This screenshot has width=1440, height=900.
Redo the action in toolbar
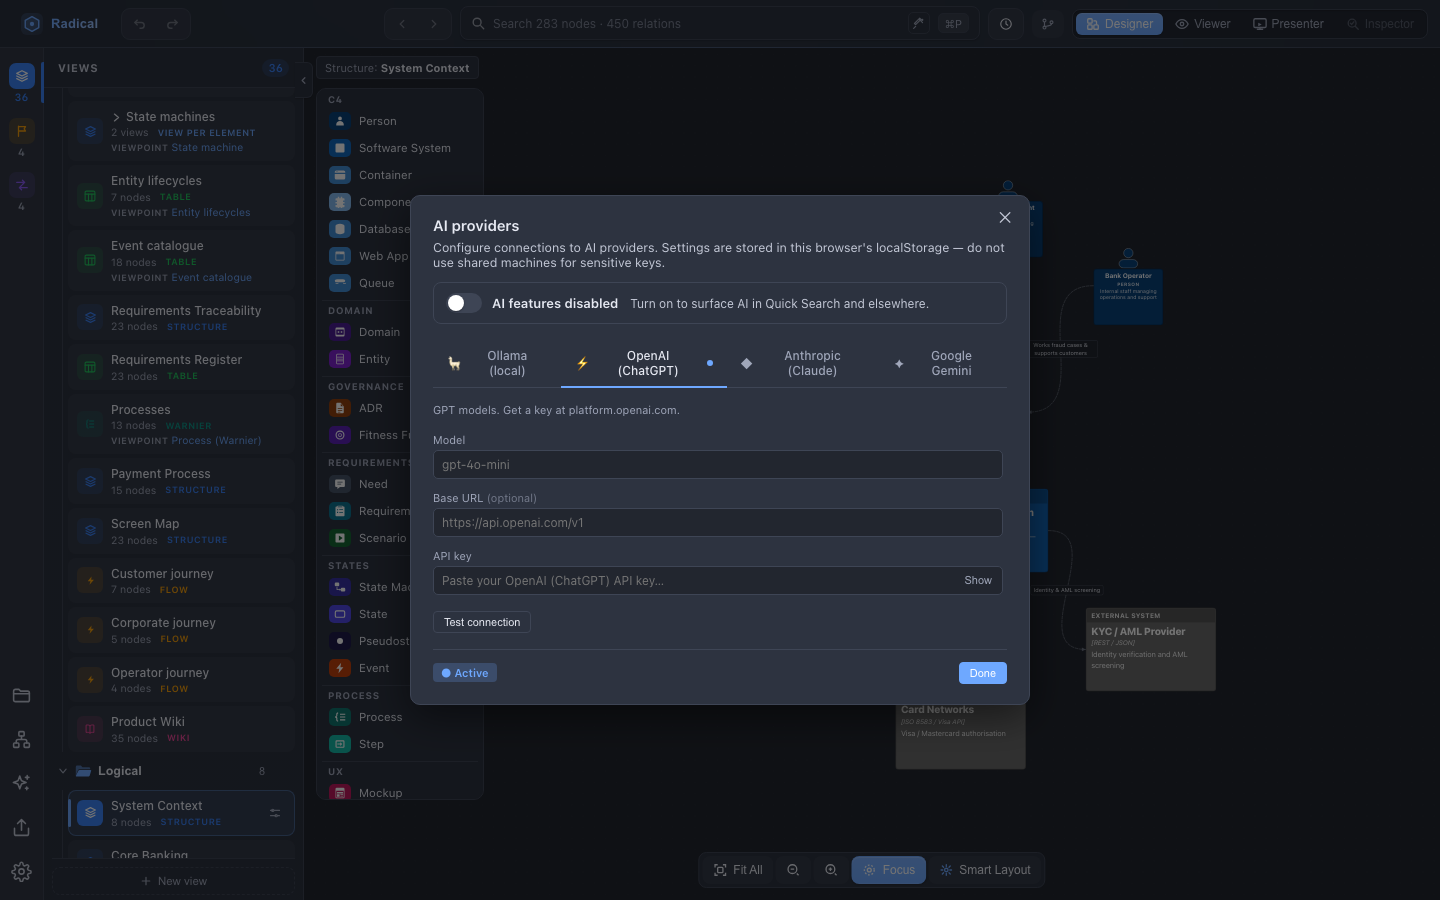tap(172, 24)
